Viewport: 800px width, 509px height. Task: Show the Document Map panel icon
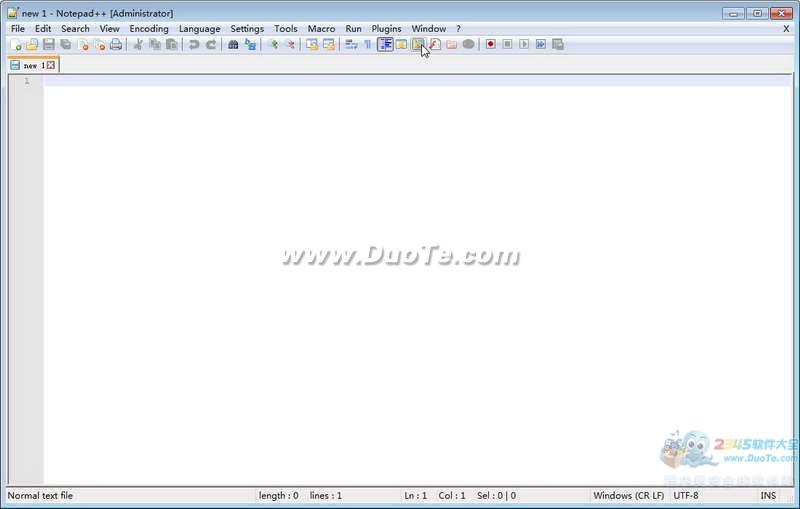click(418, 45)
